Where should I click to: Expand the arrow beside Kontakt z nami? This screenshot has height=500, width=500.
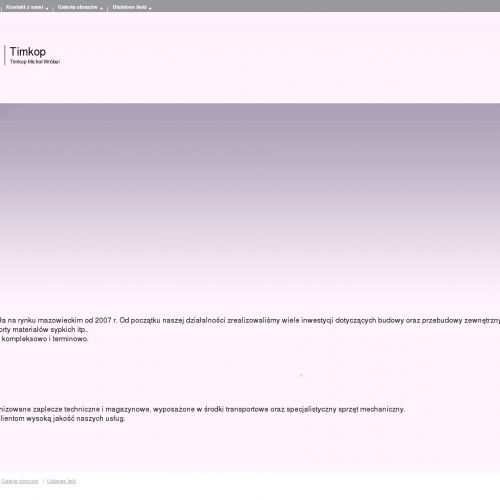(x=47, y=8)
